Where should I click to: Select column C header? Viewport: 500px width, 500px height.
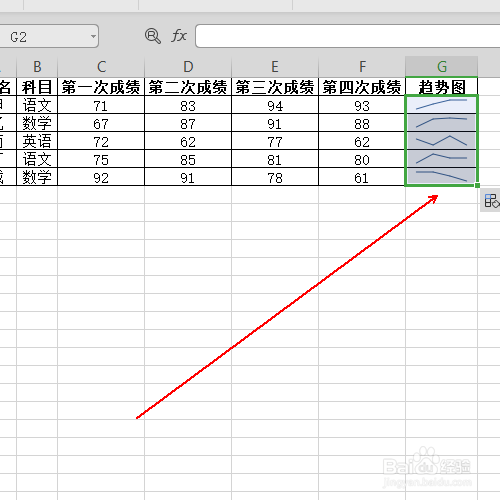pyautogui.click(x=101, y=67)
